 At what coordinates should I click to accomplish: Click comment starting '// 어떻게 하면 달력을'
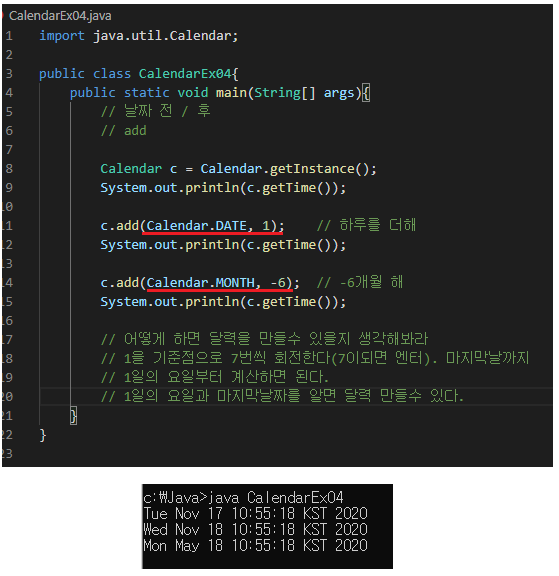pyautogui.click(x=264, y=339)
